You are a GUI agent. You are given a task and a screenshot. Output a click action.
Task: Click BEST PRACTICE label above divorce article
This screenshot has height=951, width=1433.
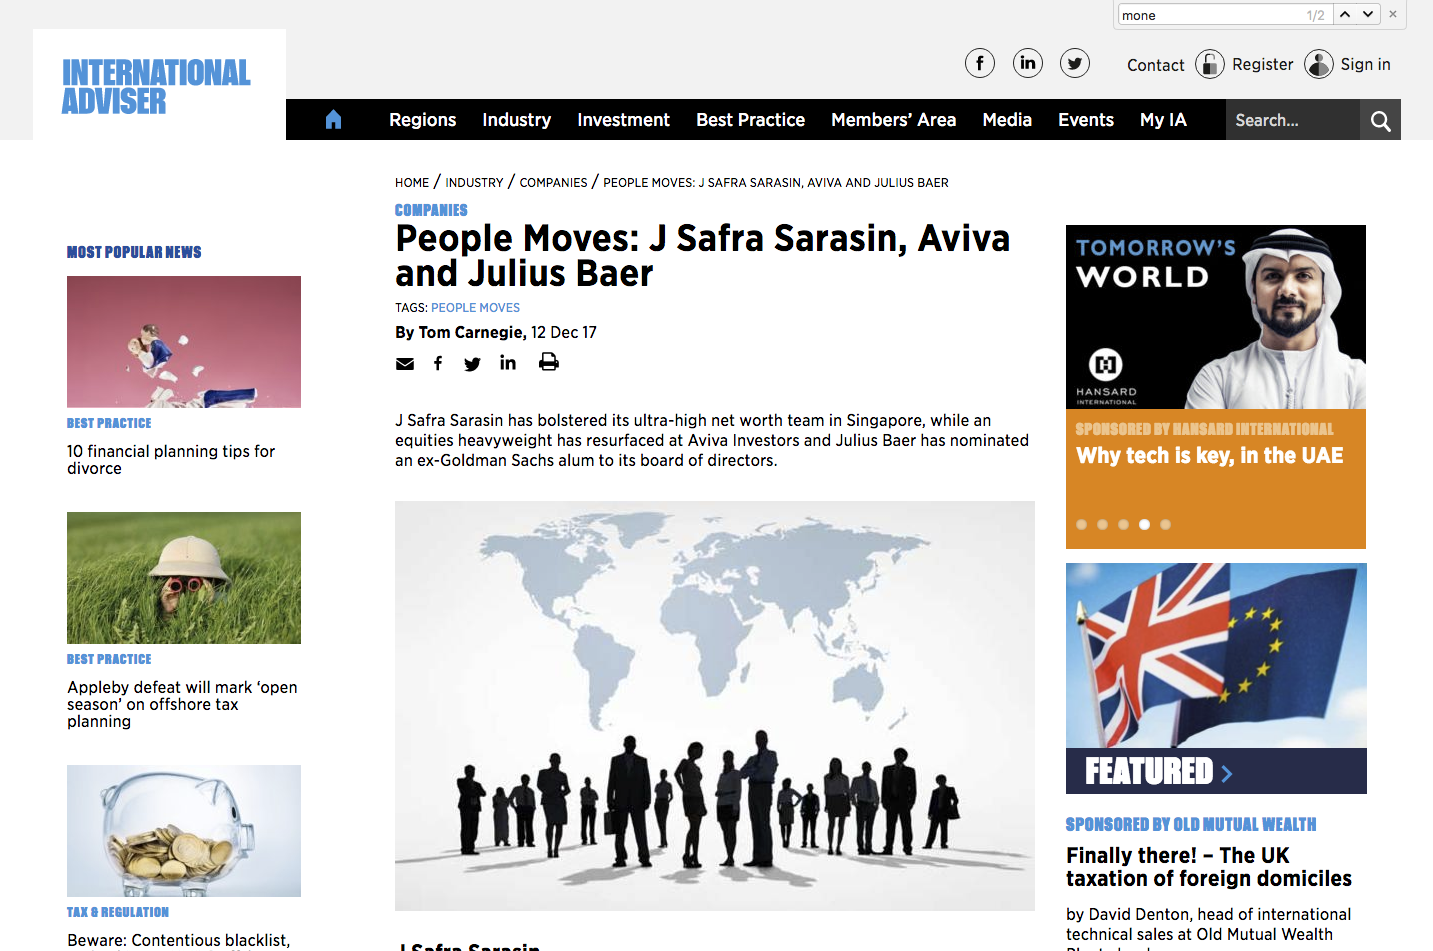(109, 424)
